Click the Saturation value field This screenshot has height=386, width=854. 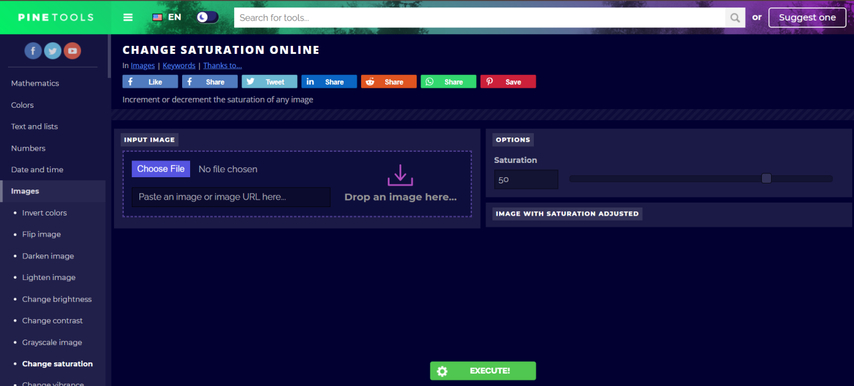point(526,179)
